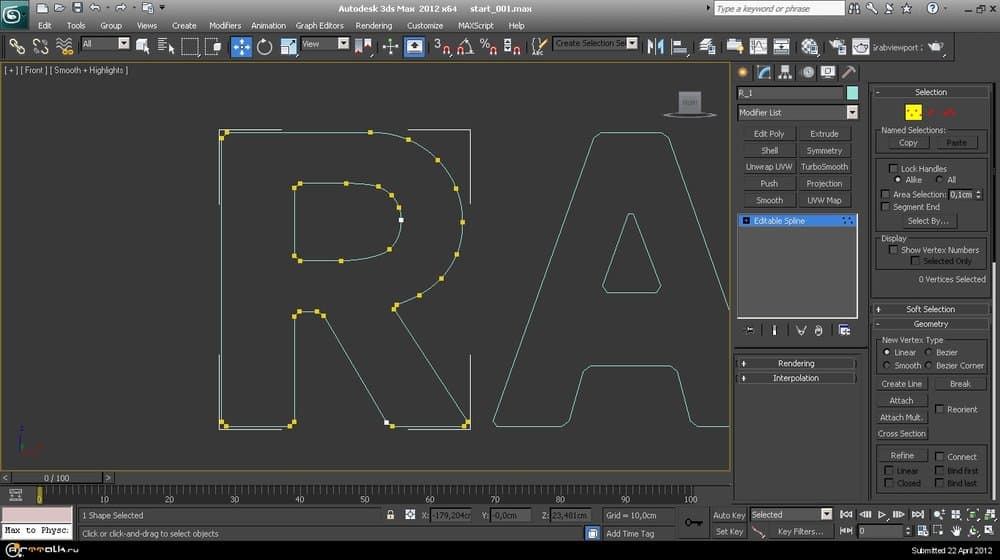
Task: Open the Select by Name list
Action: [x=166, y=46]
